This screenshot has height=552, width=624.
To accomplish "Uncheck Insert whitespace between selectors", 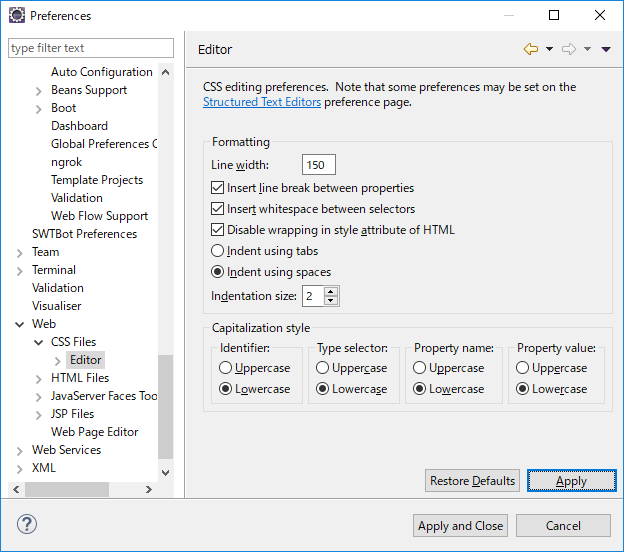I will click(x=218, y=209).
